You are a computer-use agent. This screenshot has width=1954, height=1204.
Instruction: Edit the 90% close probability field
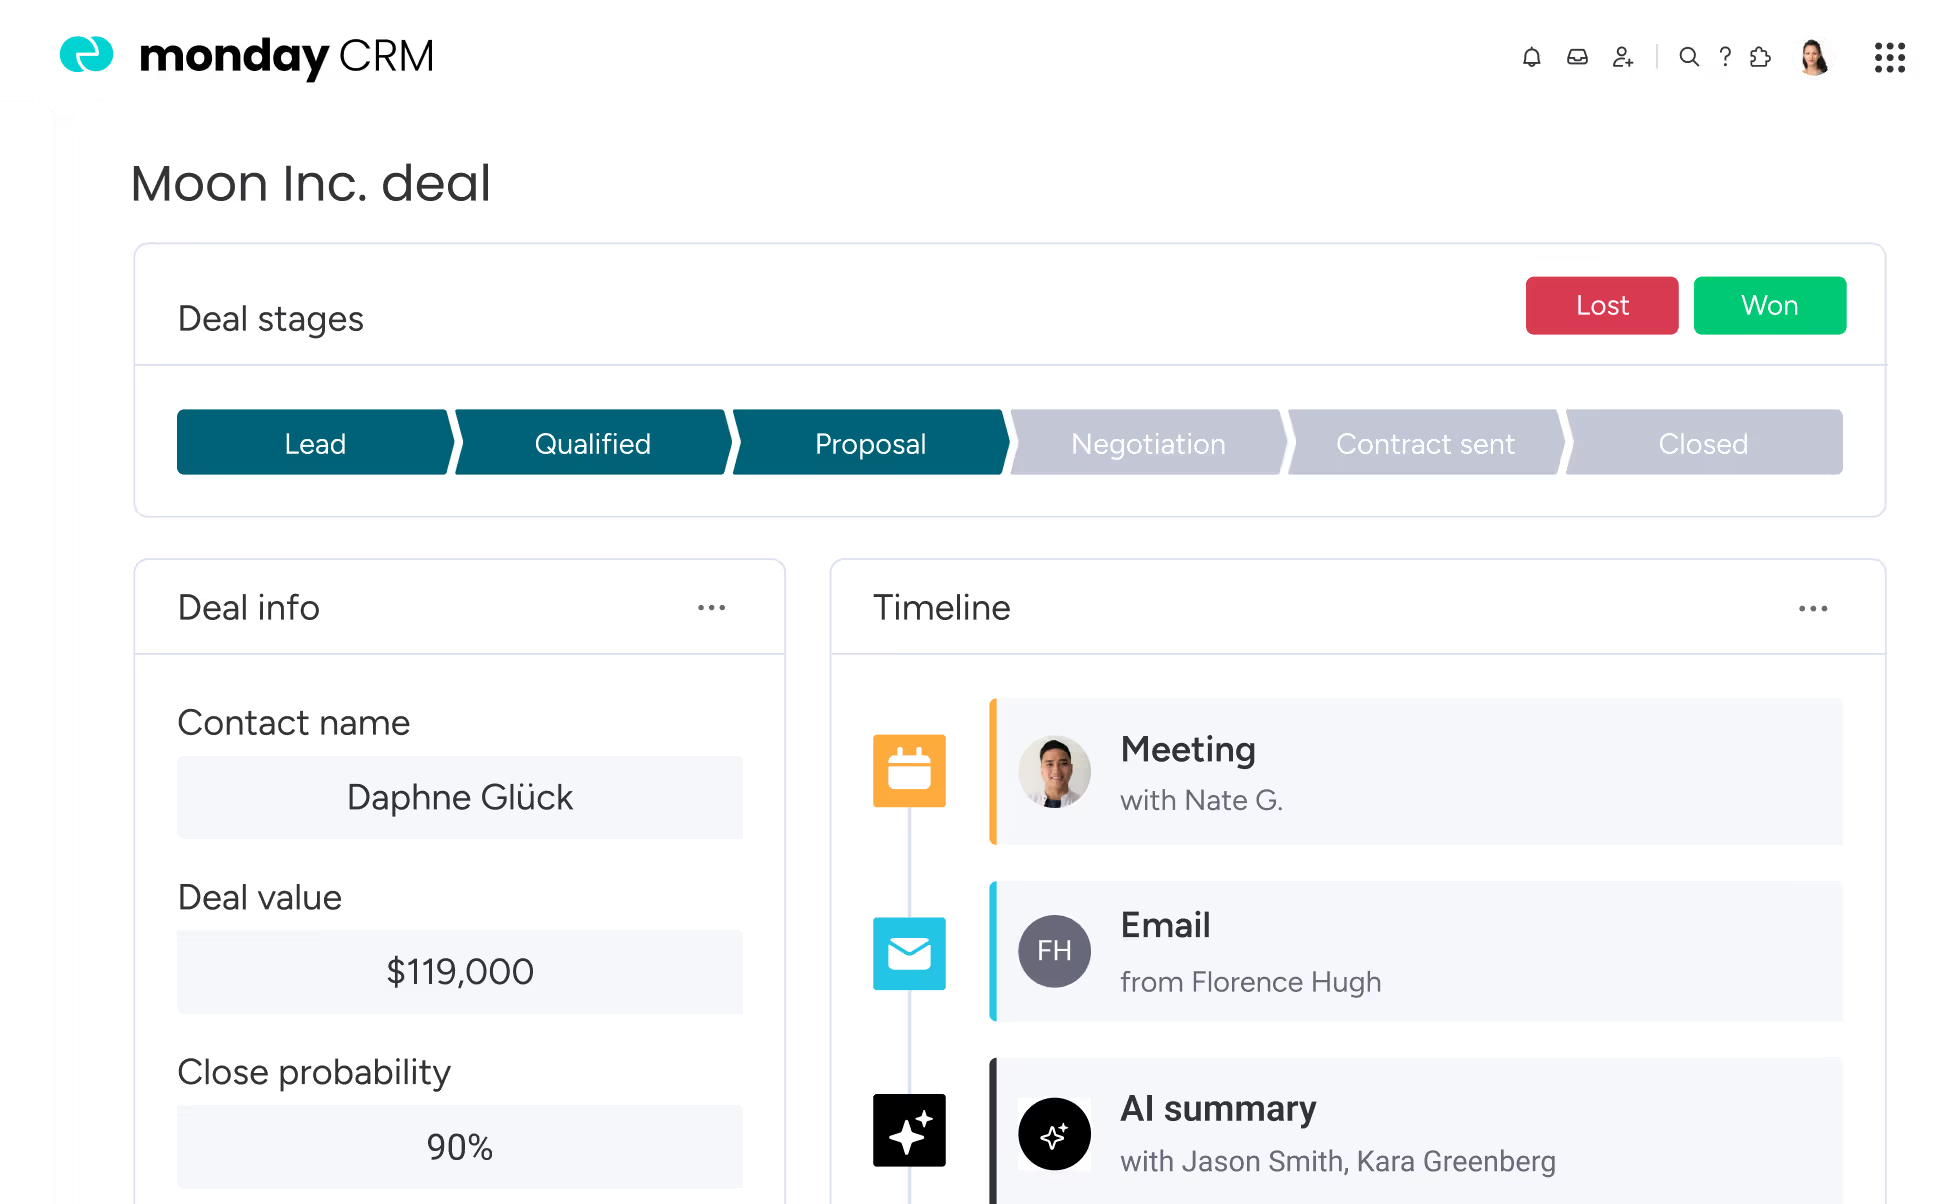[460, 1146]
